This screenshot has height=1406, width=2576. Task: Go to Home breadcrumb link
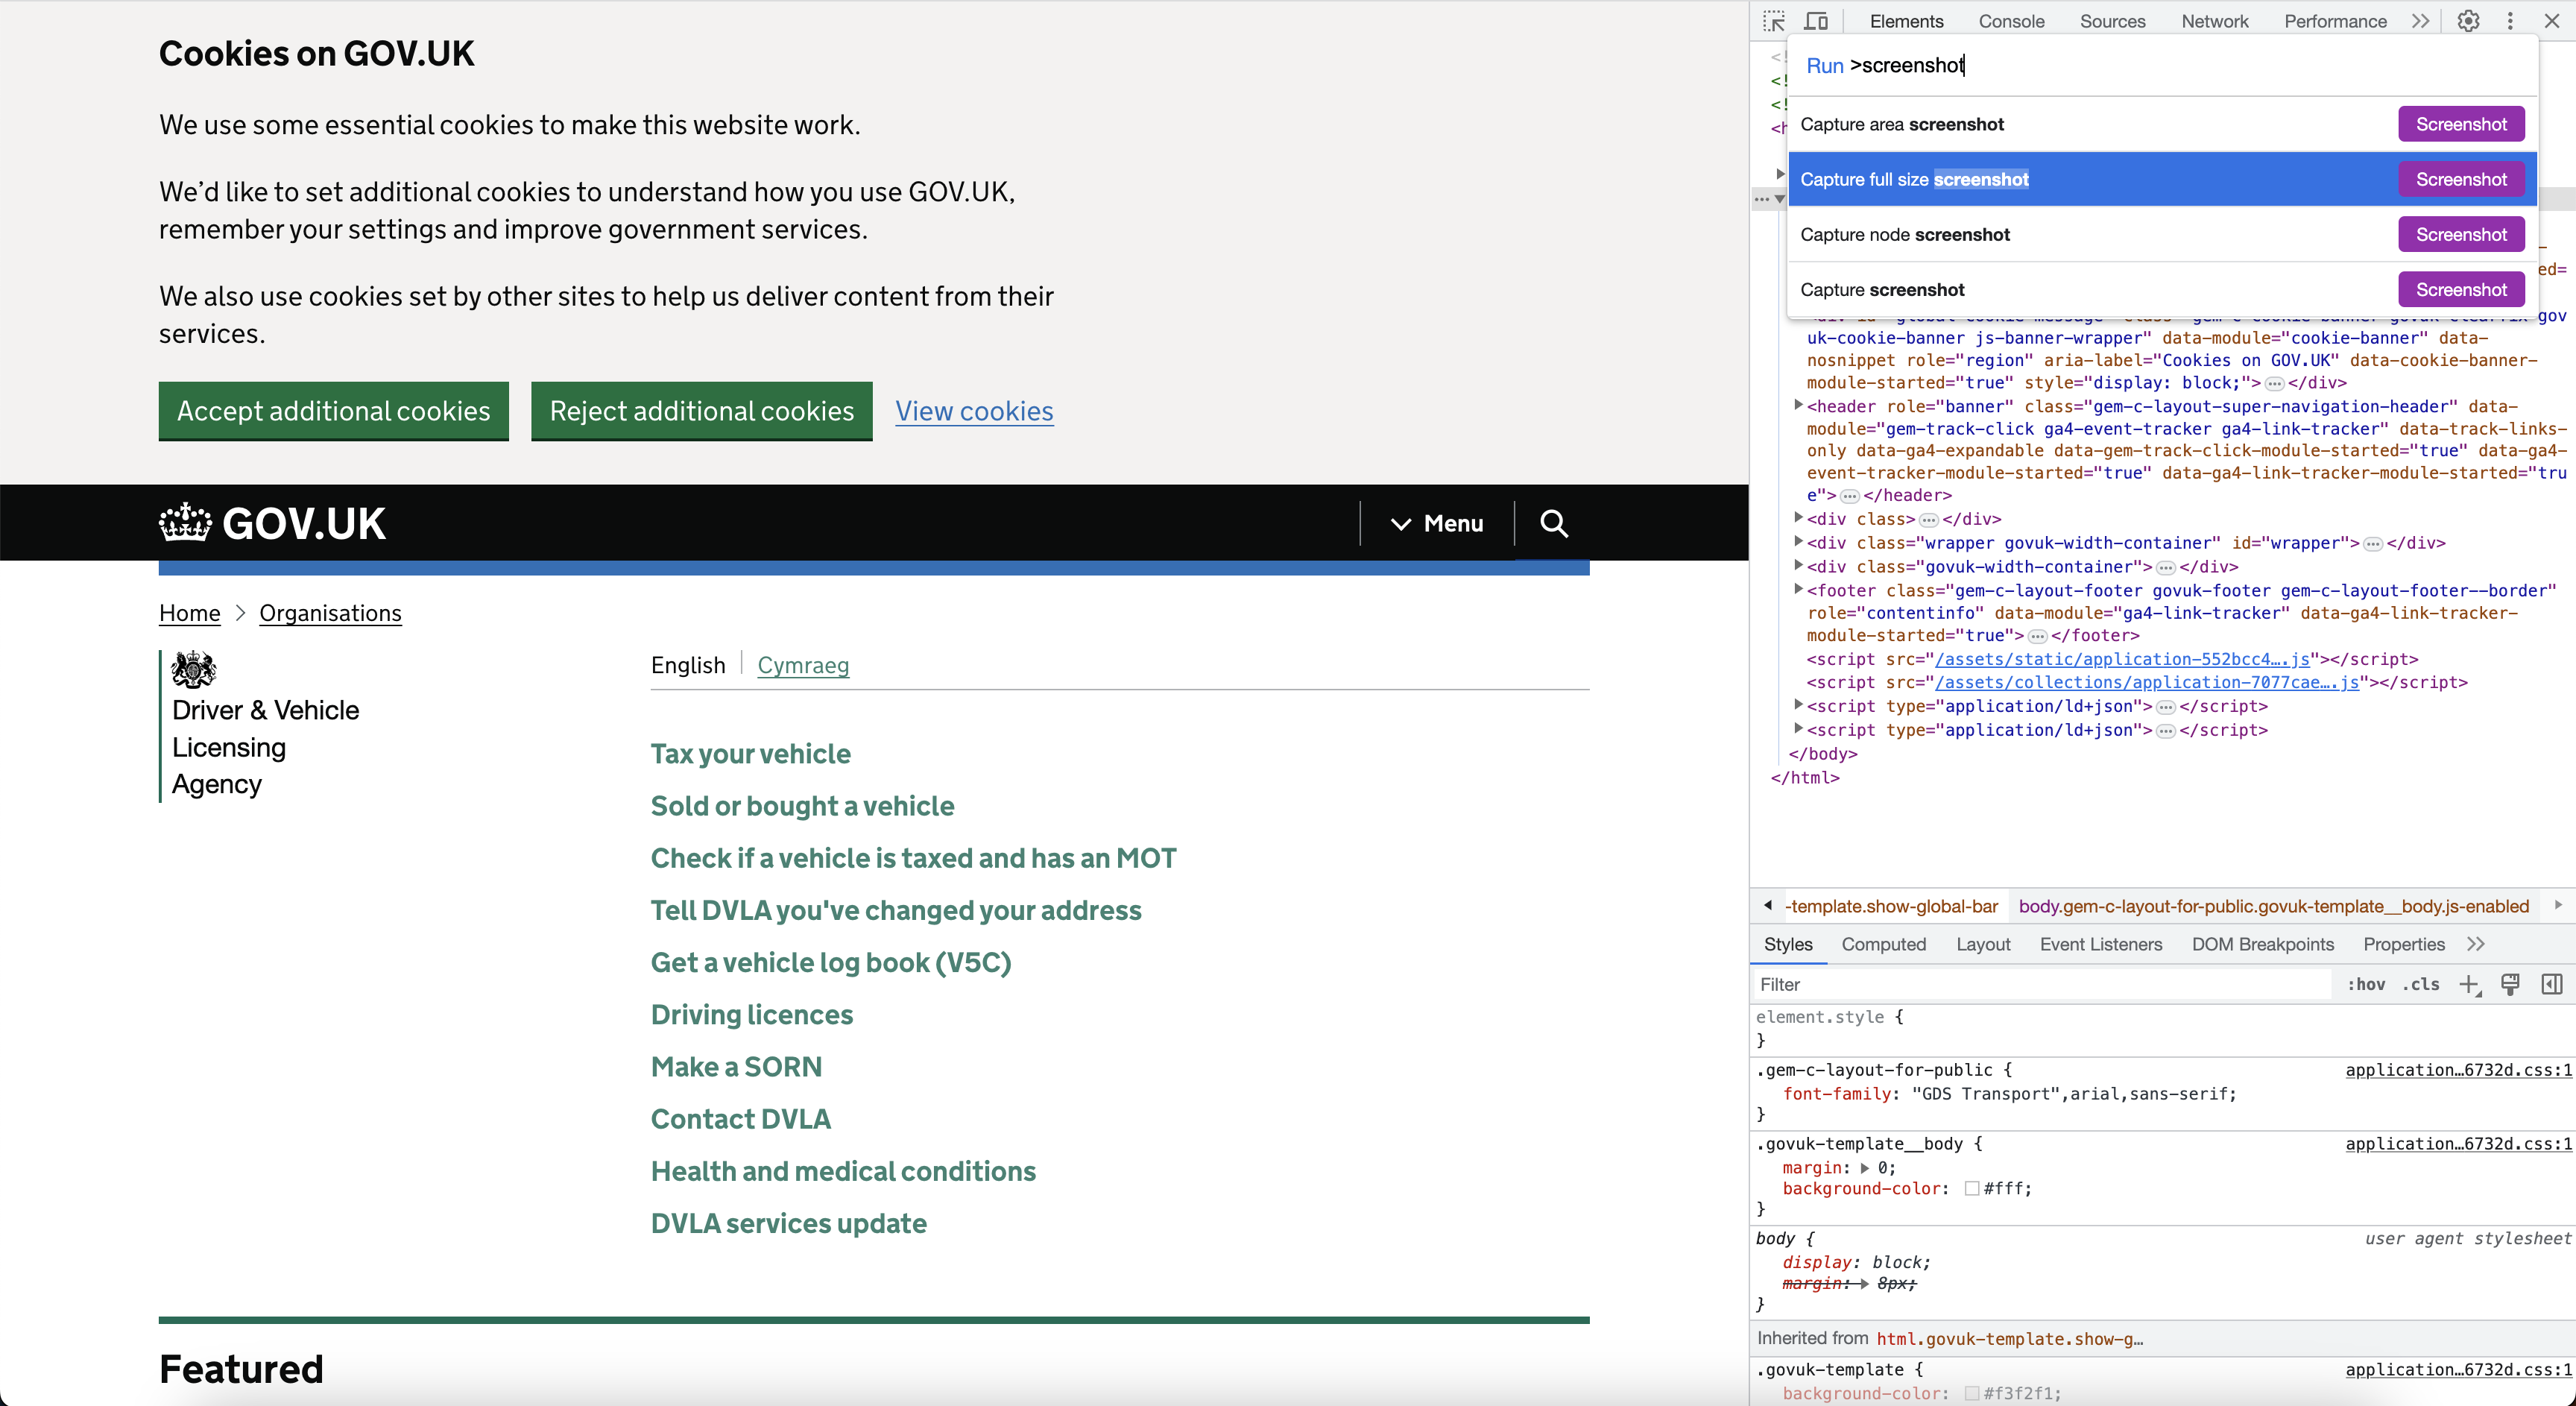(x=189, y=613)
